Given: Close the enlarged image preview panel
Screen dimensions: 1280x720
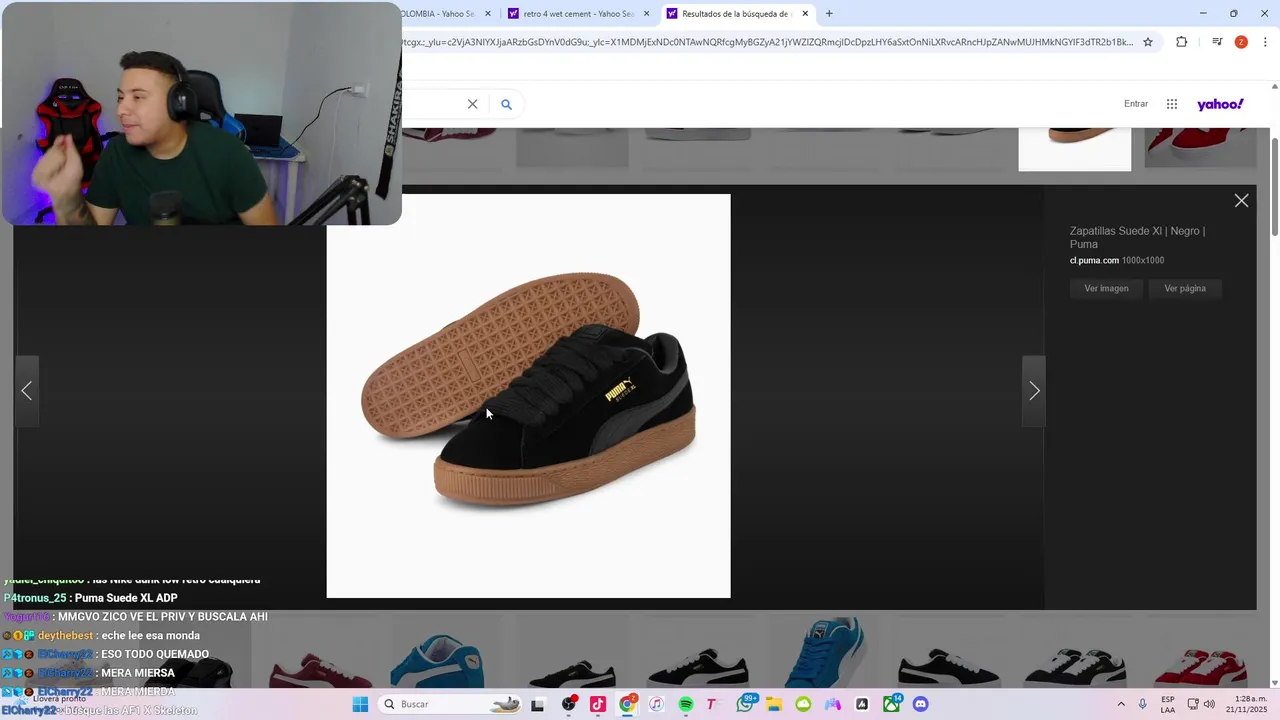Looking at the screenshot, I should tap(1241, 201).
